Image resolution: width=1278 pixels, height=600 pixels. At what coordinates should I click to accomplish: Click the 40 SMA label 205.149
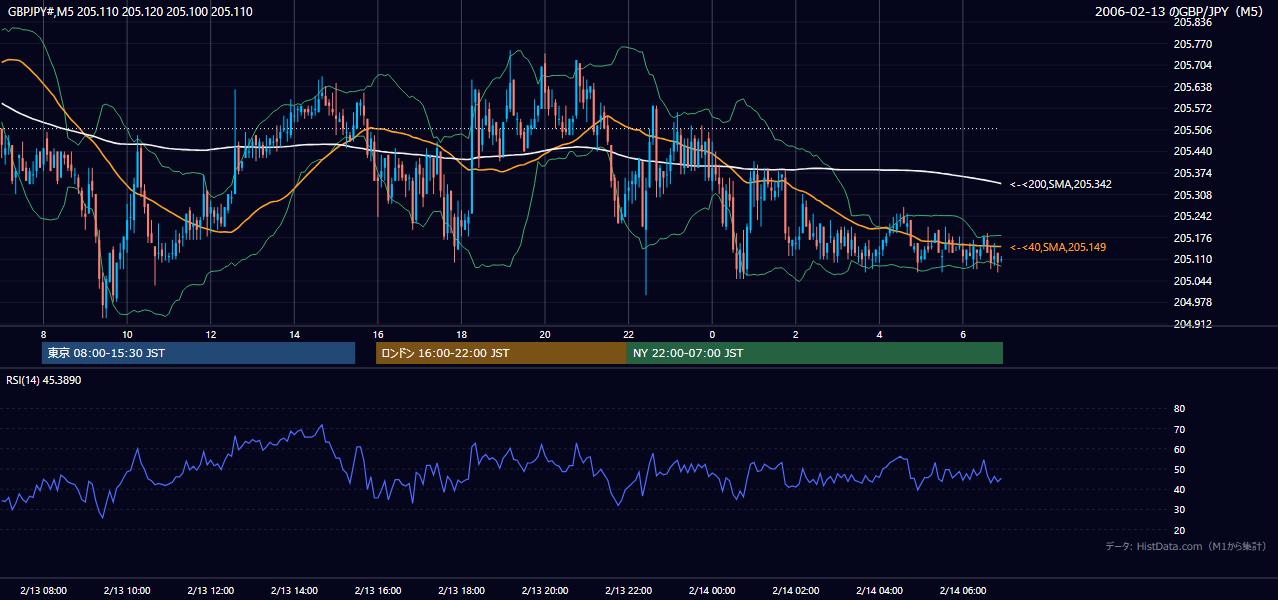pyautogui.click(x=1058, y=247)
